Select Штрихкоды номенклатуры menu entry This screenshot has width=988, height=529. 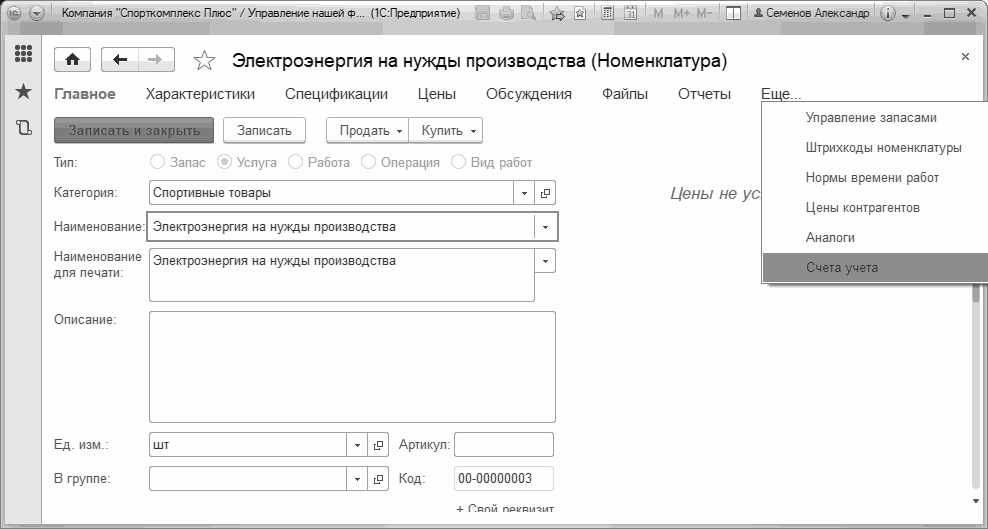tap(875, 148)
